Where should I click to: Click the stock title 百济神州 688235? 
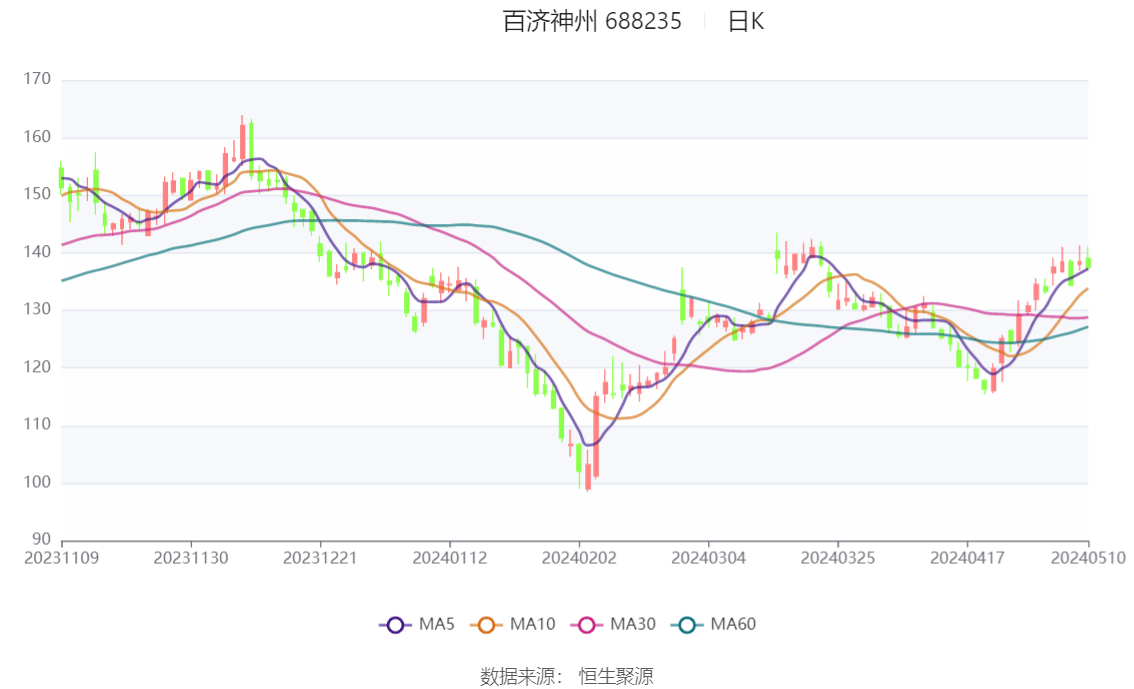click(590, 21)
